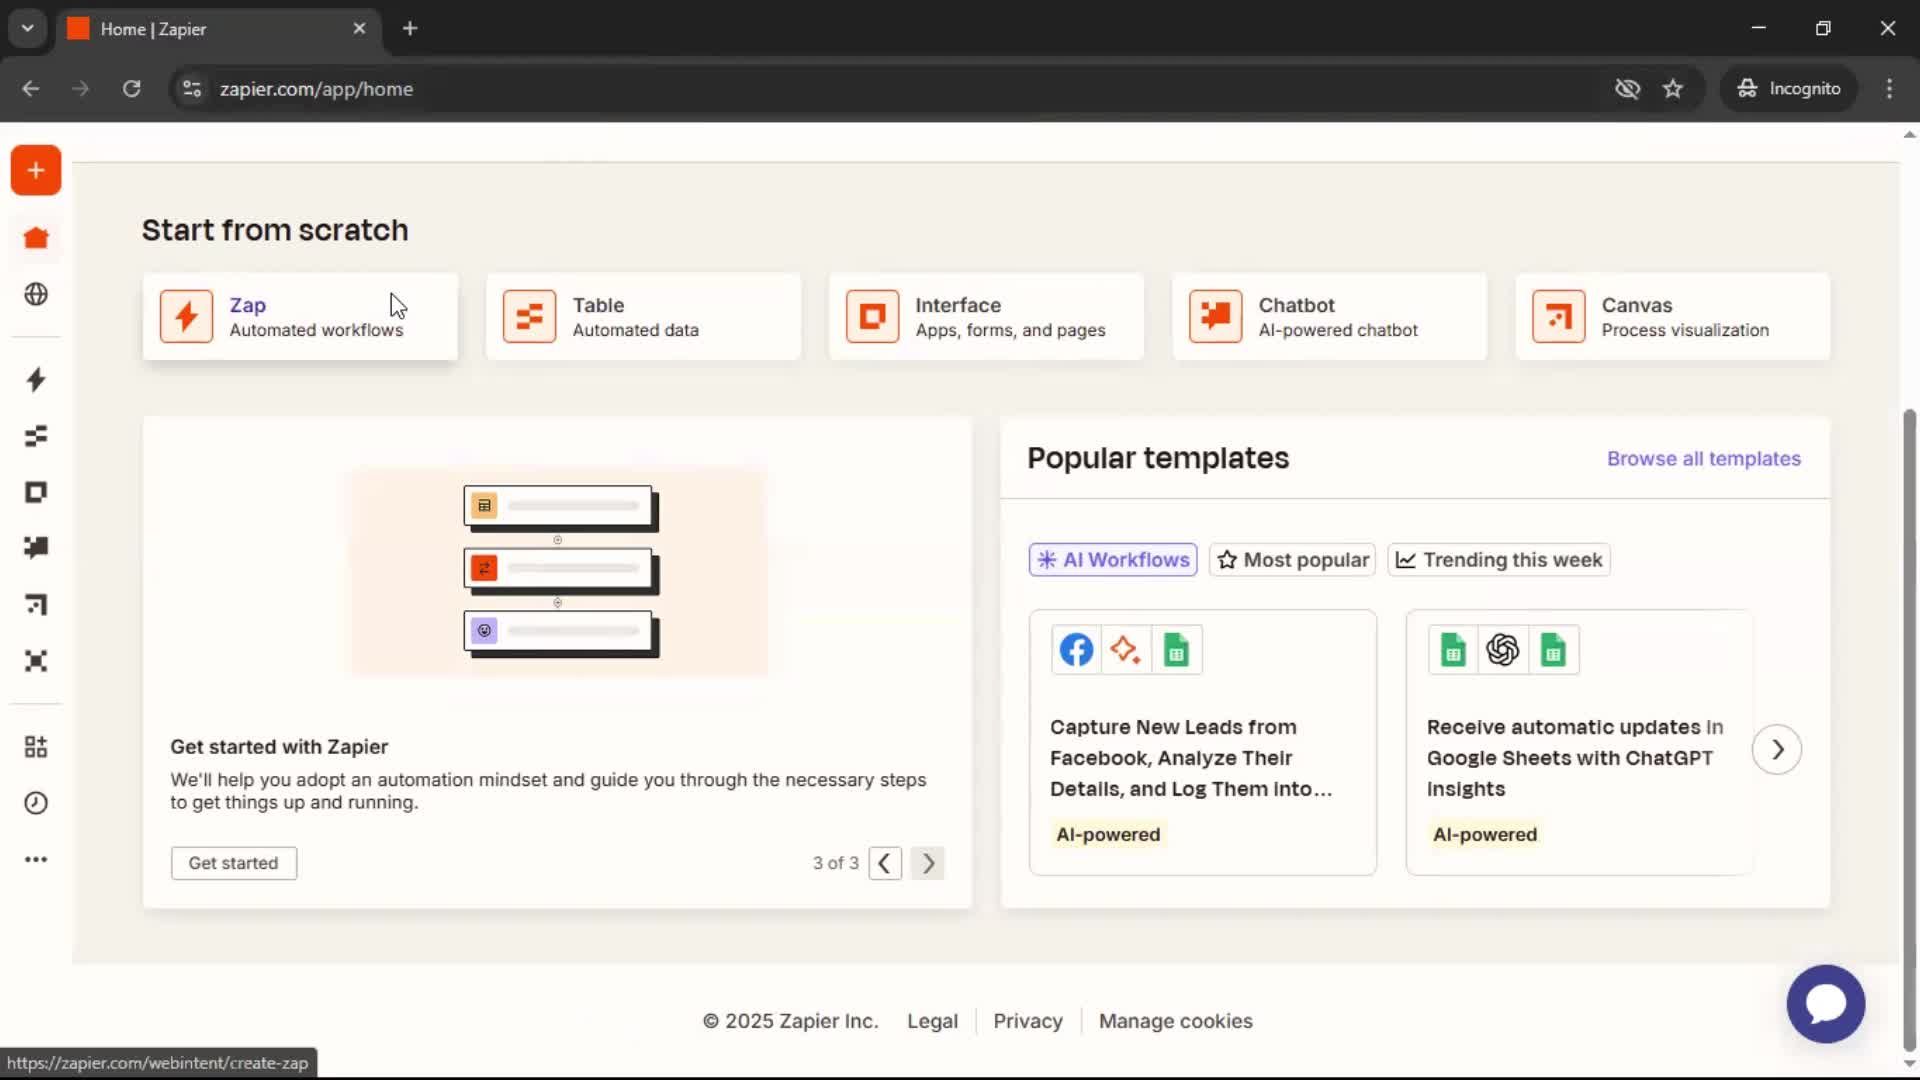Open a new browser tab
This screenshot has height=1080, width=1920.
click(410, 29)
